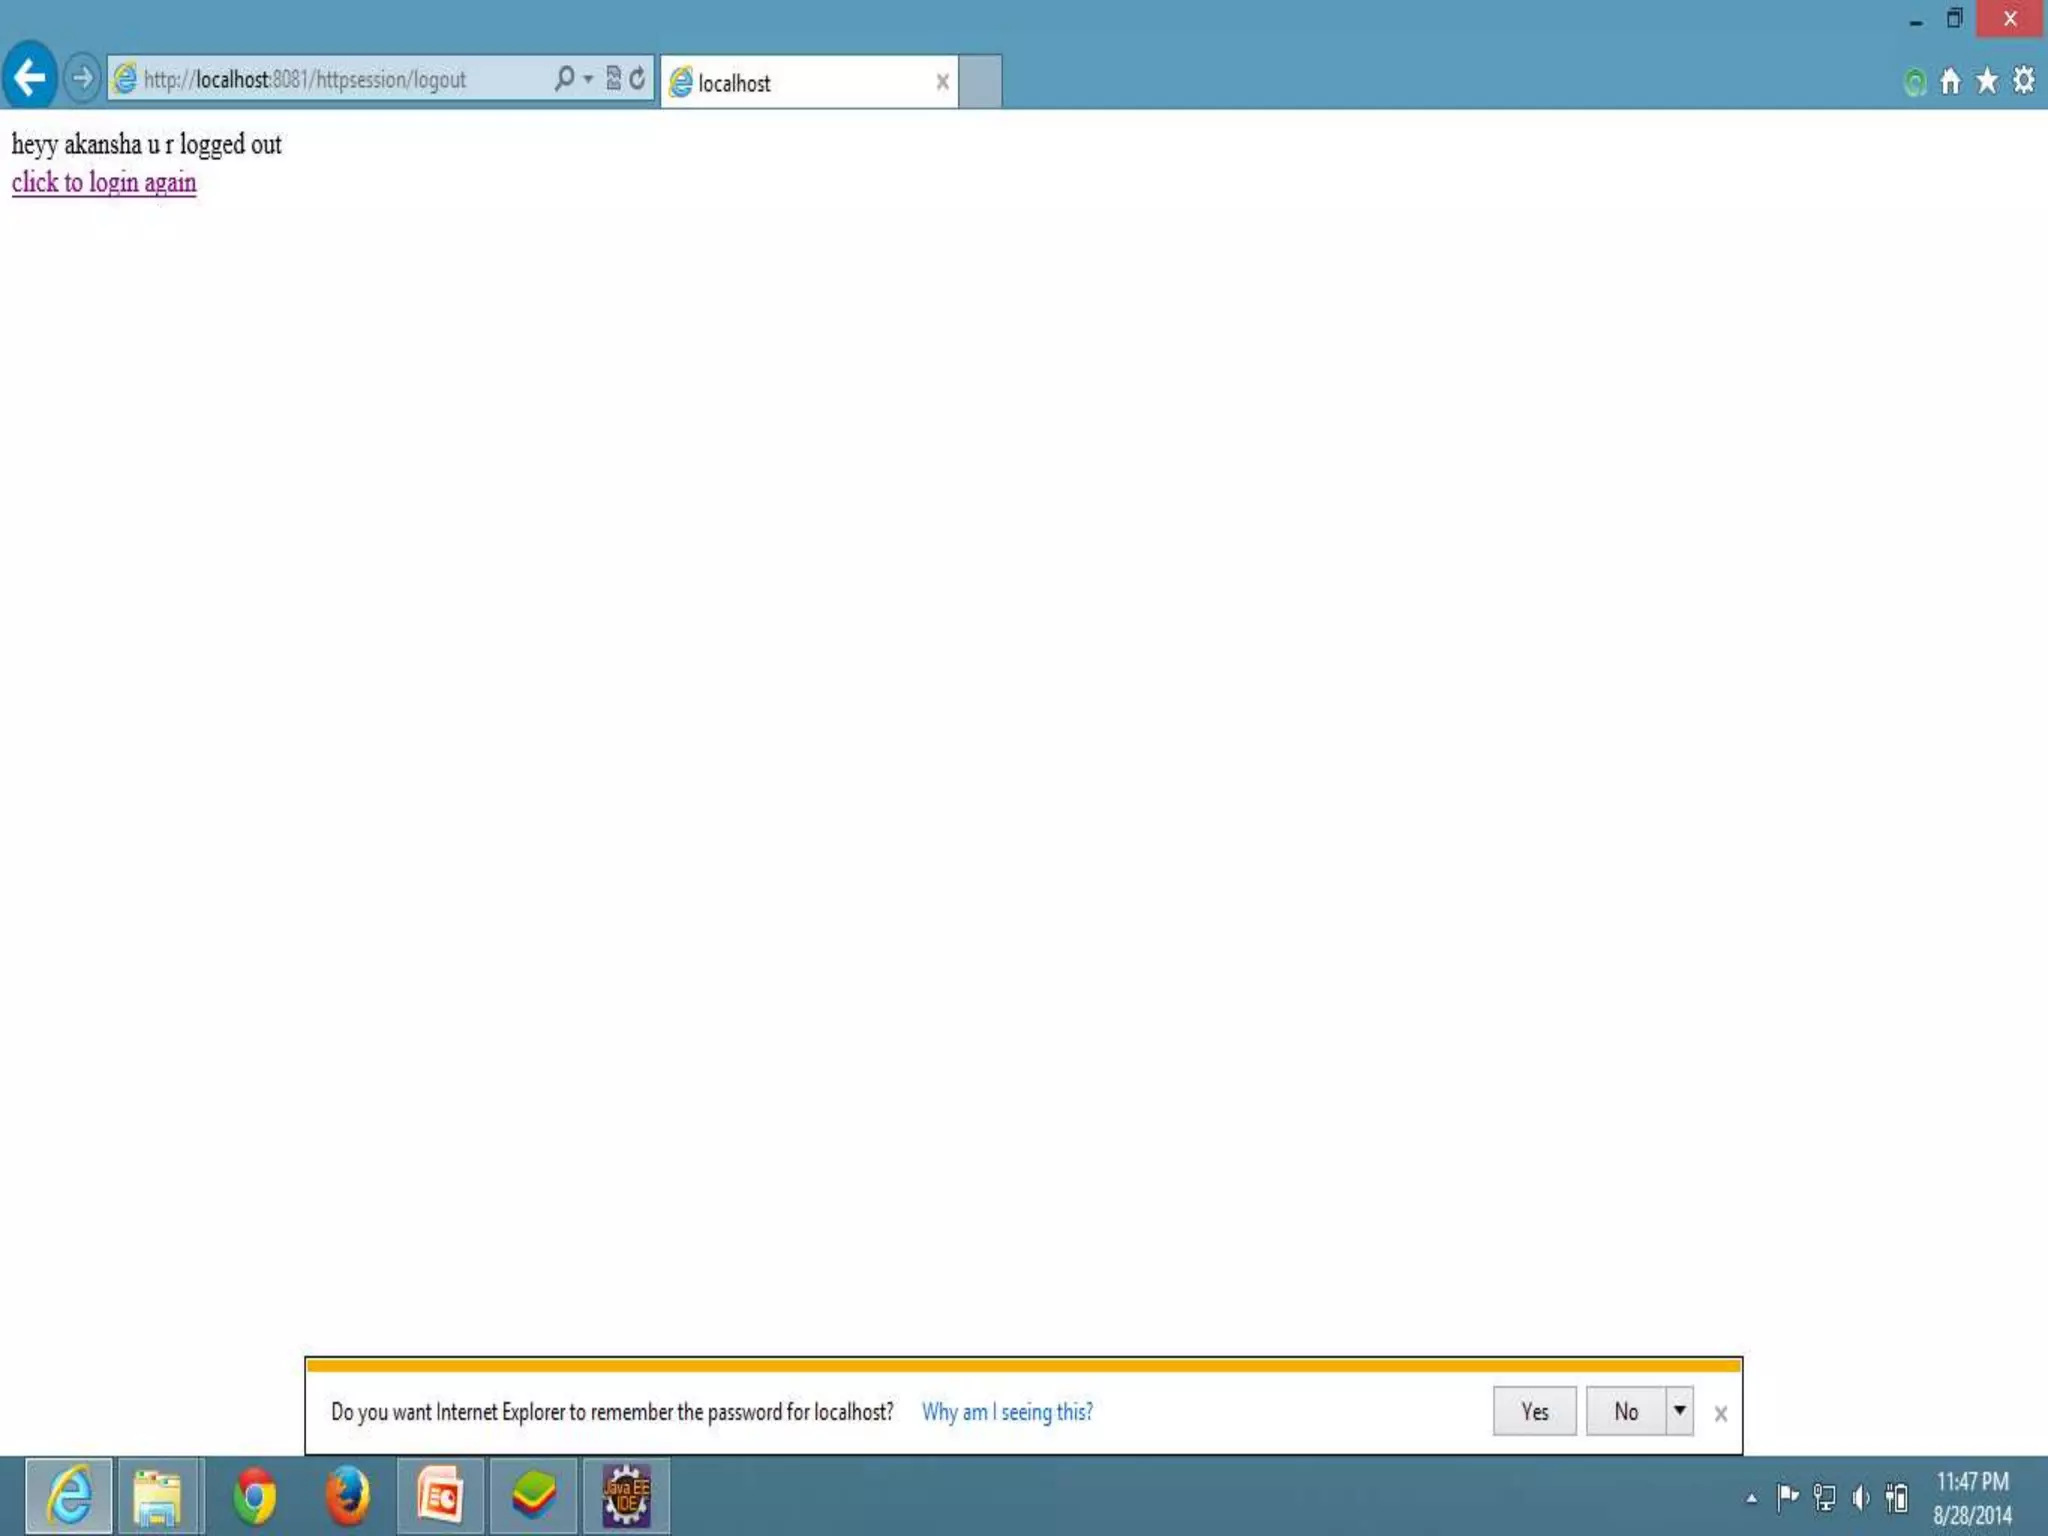Viewport: 2048px width, 1536px height.
Task: Expand the options arrow beside No
Action: [1679, 1411]
